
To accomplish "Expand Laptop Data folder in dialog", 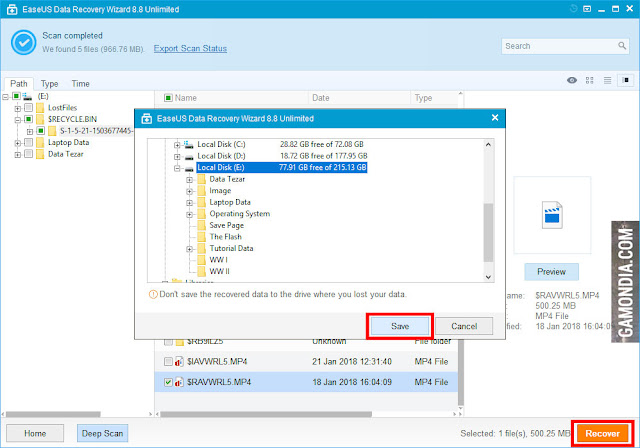I will [189, 203].
